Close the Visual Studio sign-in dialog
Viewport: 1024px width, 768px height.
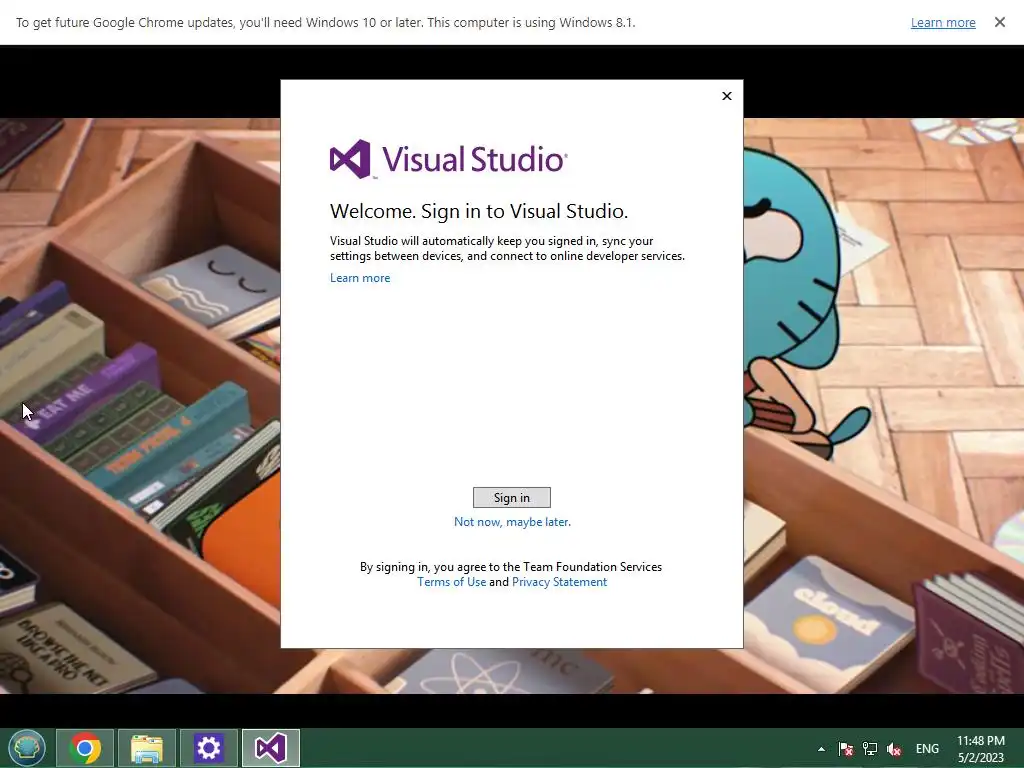point(727,96)
